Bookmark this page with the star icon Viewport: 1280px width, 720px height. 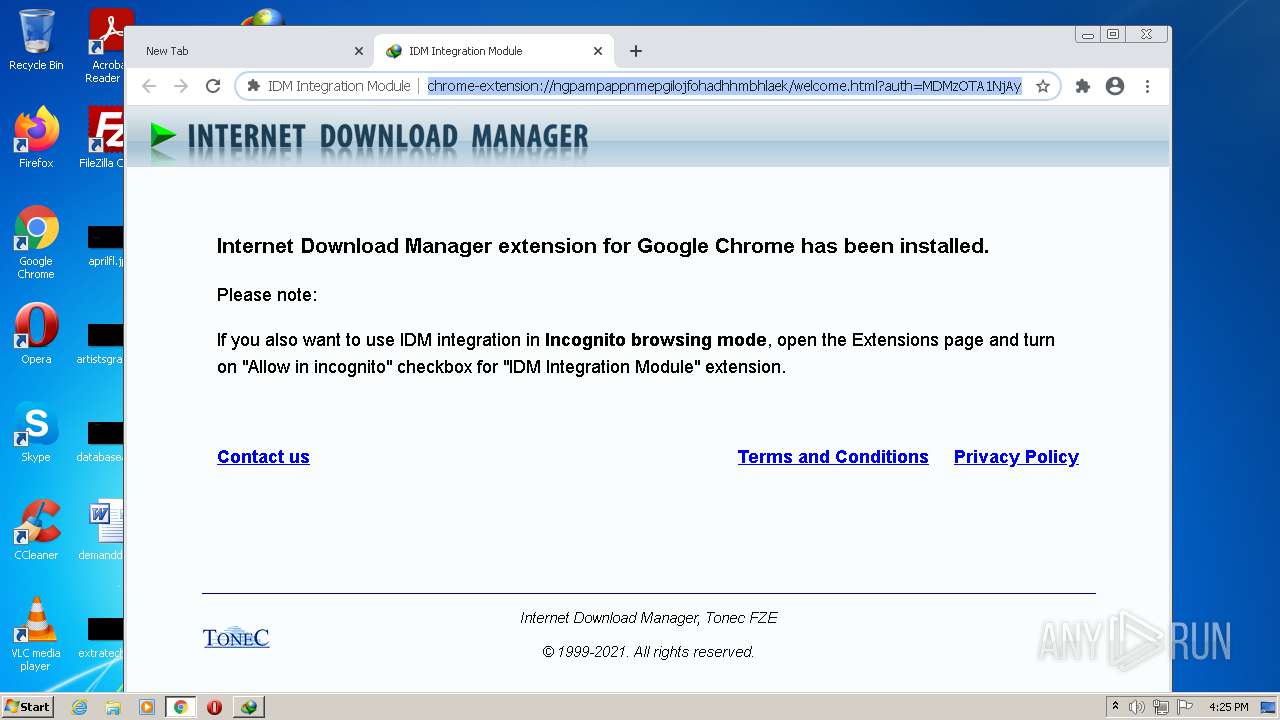(x=1043, y=86)
